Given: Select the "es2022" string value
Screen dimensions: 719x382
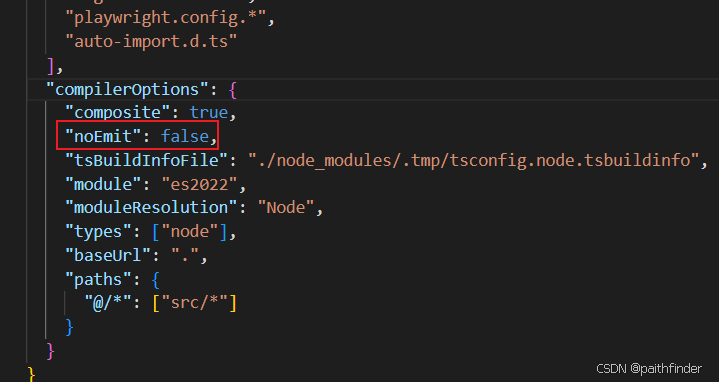Looking at the screenshot, I should pyautogui.click(x=199, y=184).
